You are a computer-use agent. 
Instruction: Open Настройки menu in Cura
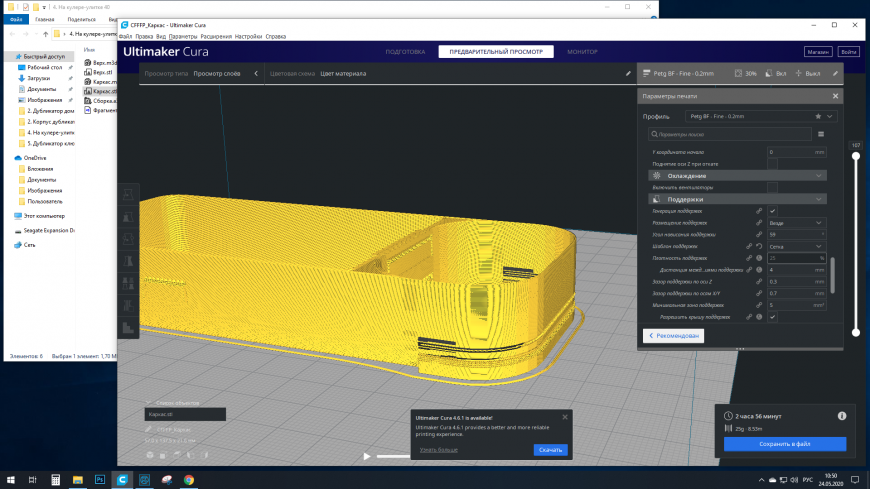point(248,37)
